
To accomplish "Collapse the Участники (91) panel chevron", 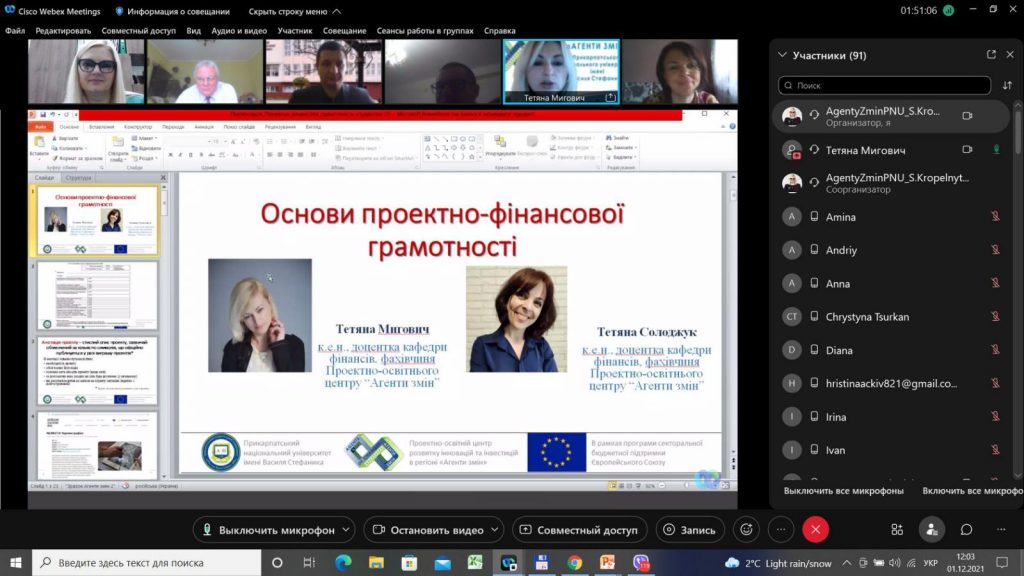I will 782,55.
